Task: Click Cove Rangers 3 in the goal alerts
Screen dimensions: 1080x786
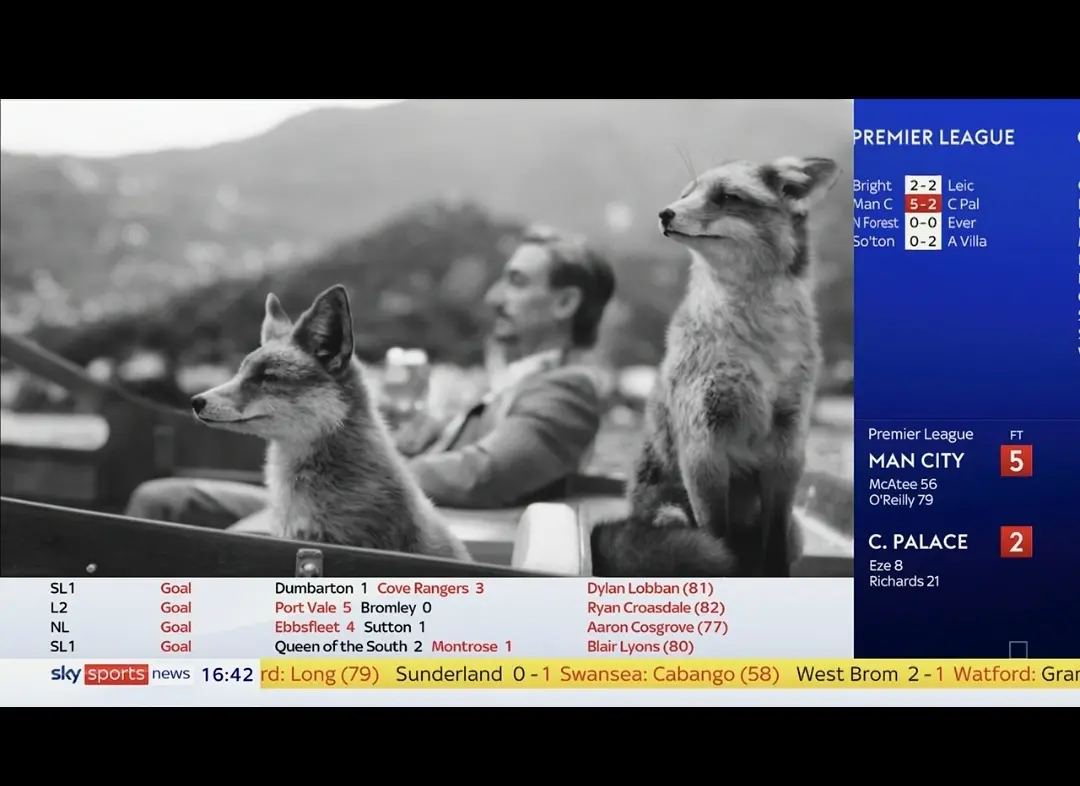Action: coord(430,588)
